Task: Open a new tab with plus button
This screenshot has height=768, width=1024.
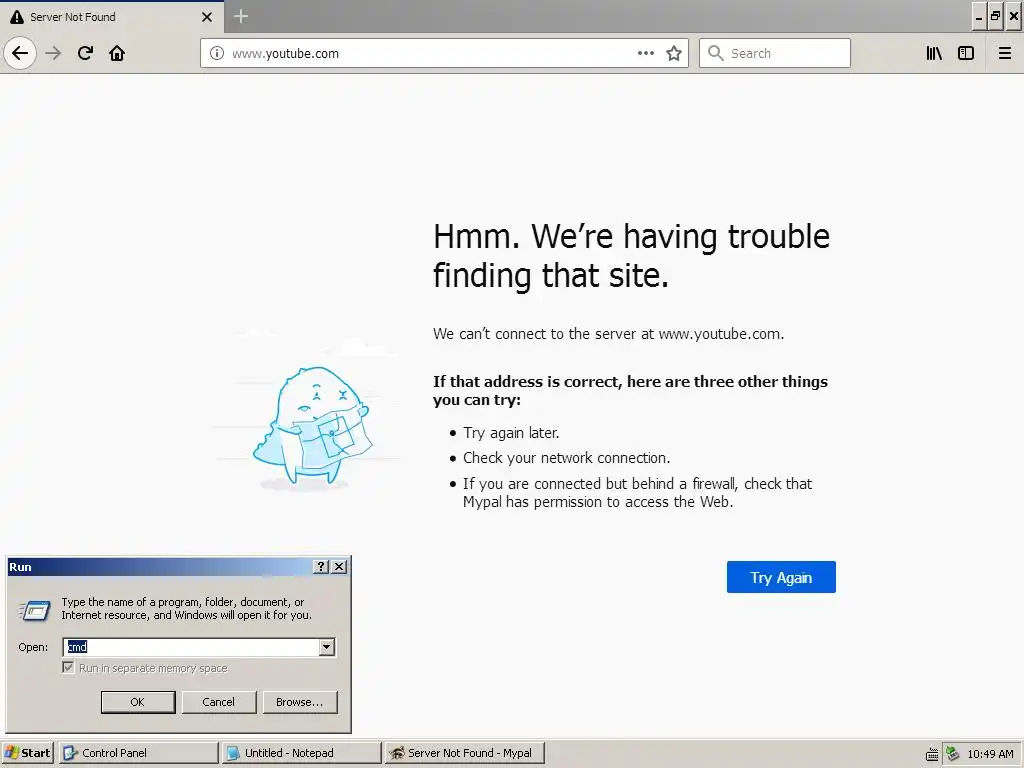Action: tap(240, 16)
